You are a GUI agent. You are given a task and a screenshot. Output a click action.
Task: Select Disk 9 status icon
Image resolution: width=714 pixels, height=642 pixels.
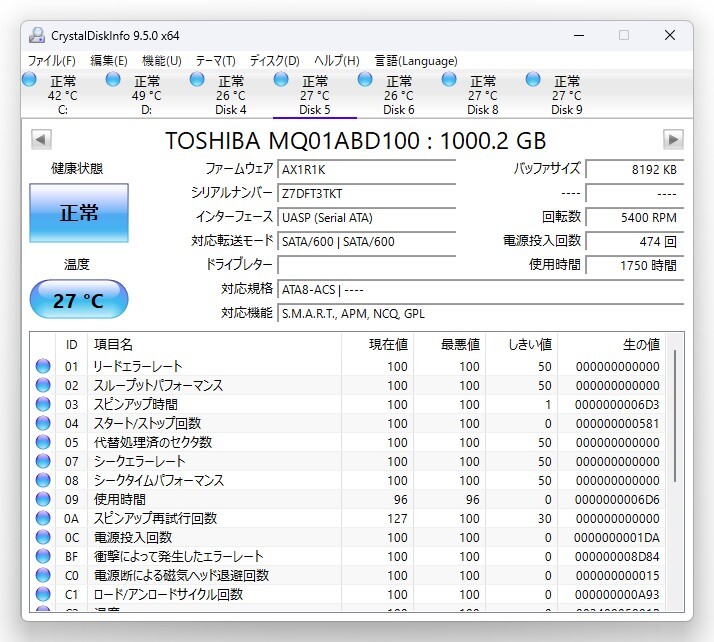533,79
